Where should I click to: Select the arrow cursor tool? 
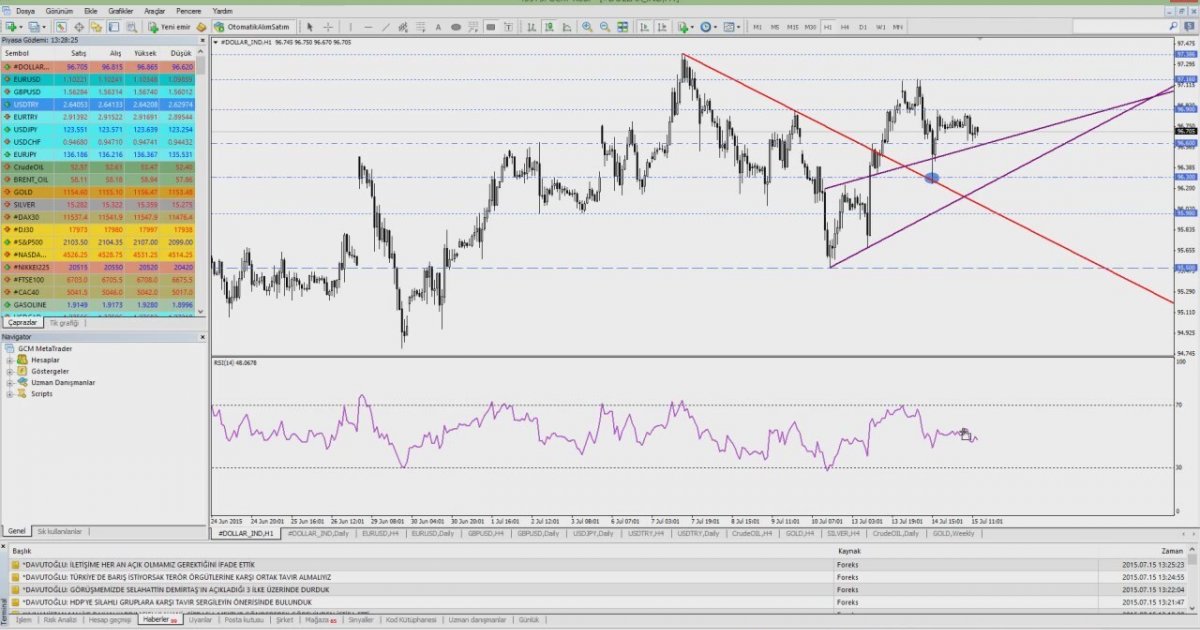coord(310,26)
